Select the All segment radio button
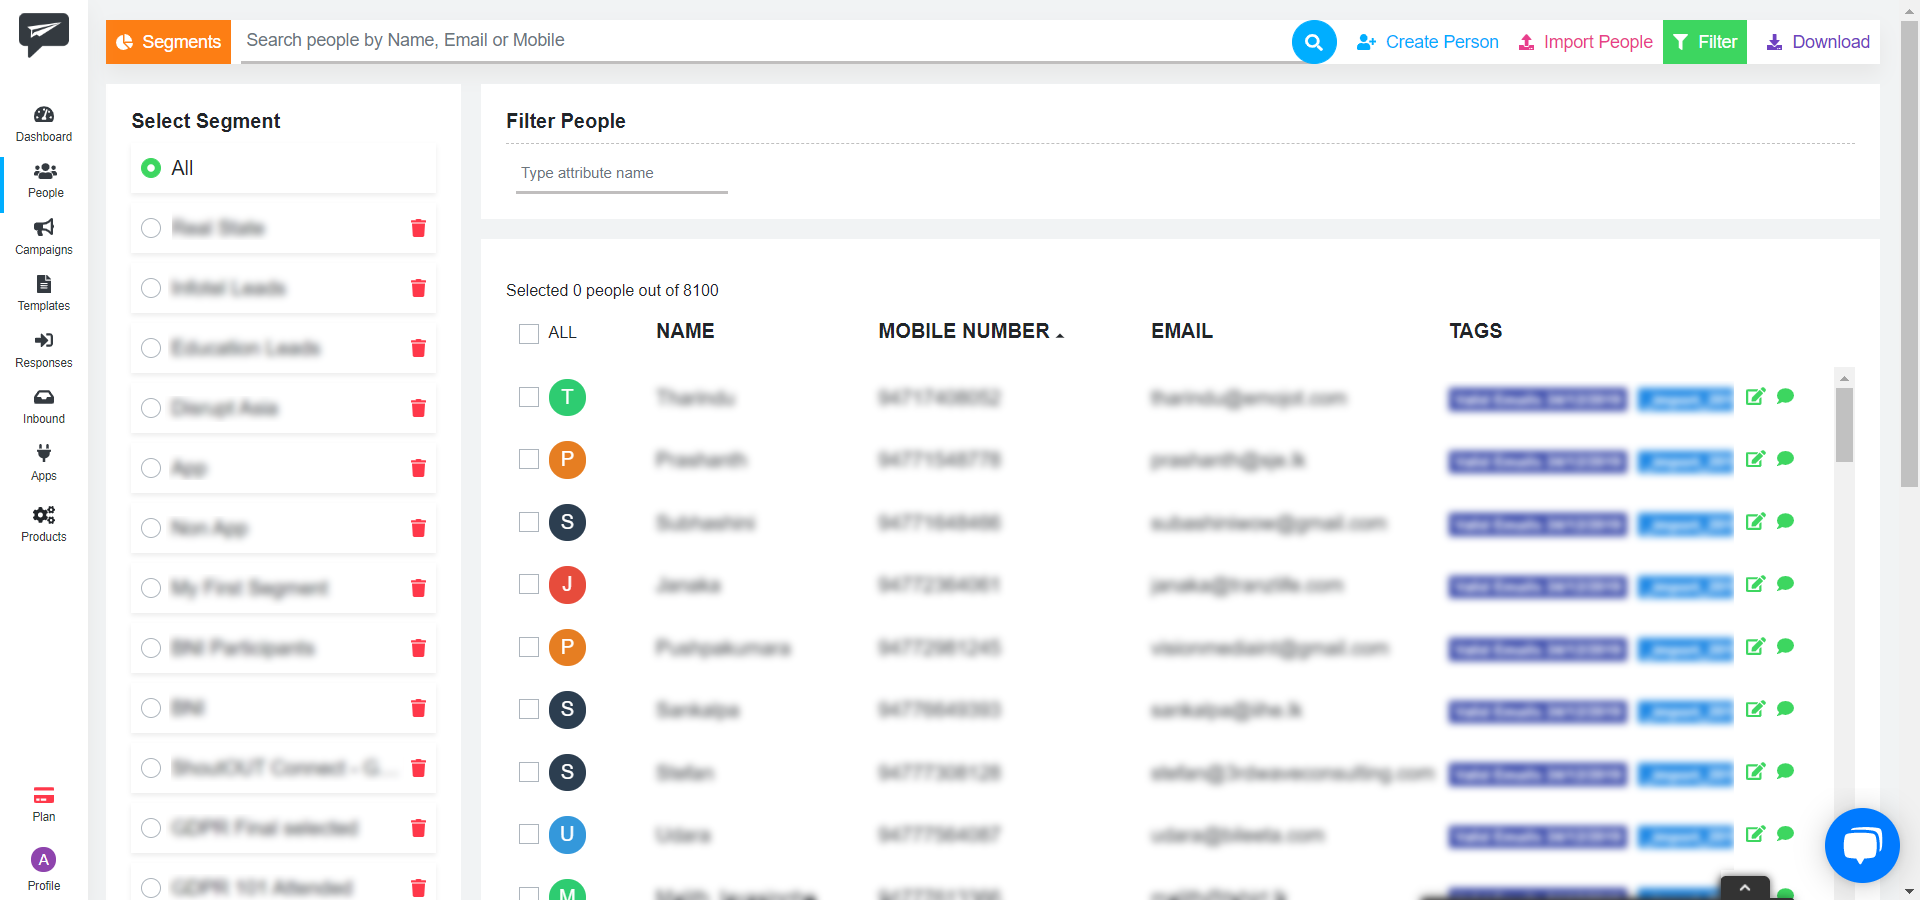Viewport: 1920px width, 900px height. (x=151, y=168)
